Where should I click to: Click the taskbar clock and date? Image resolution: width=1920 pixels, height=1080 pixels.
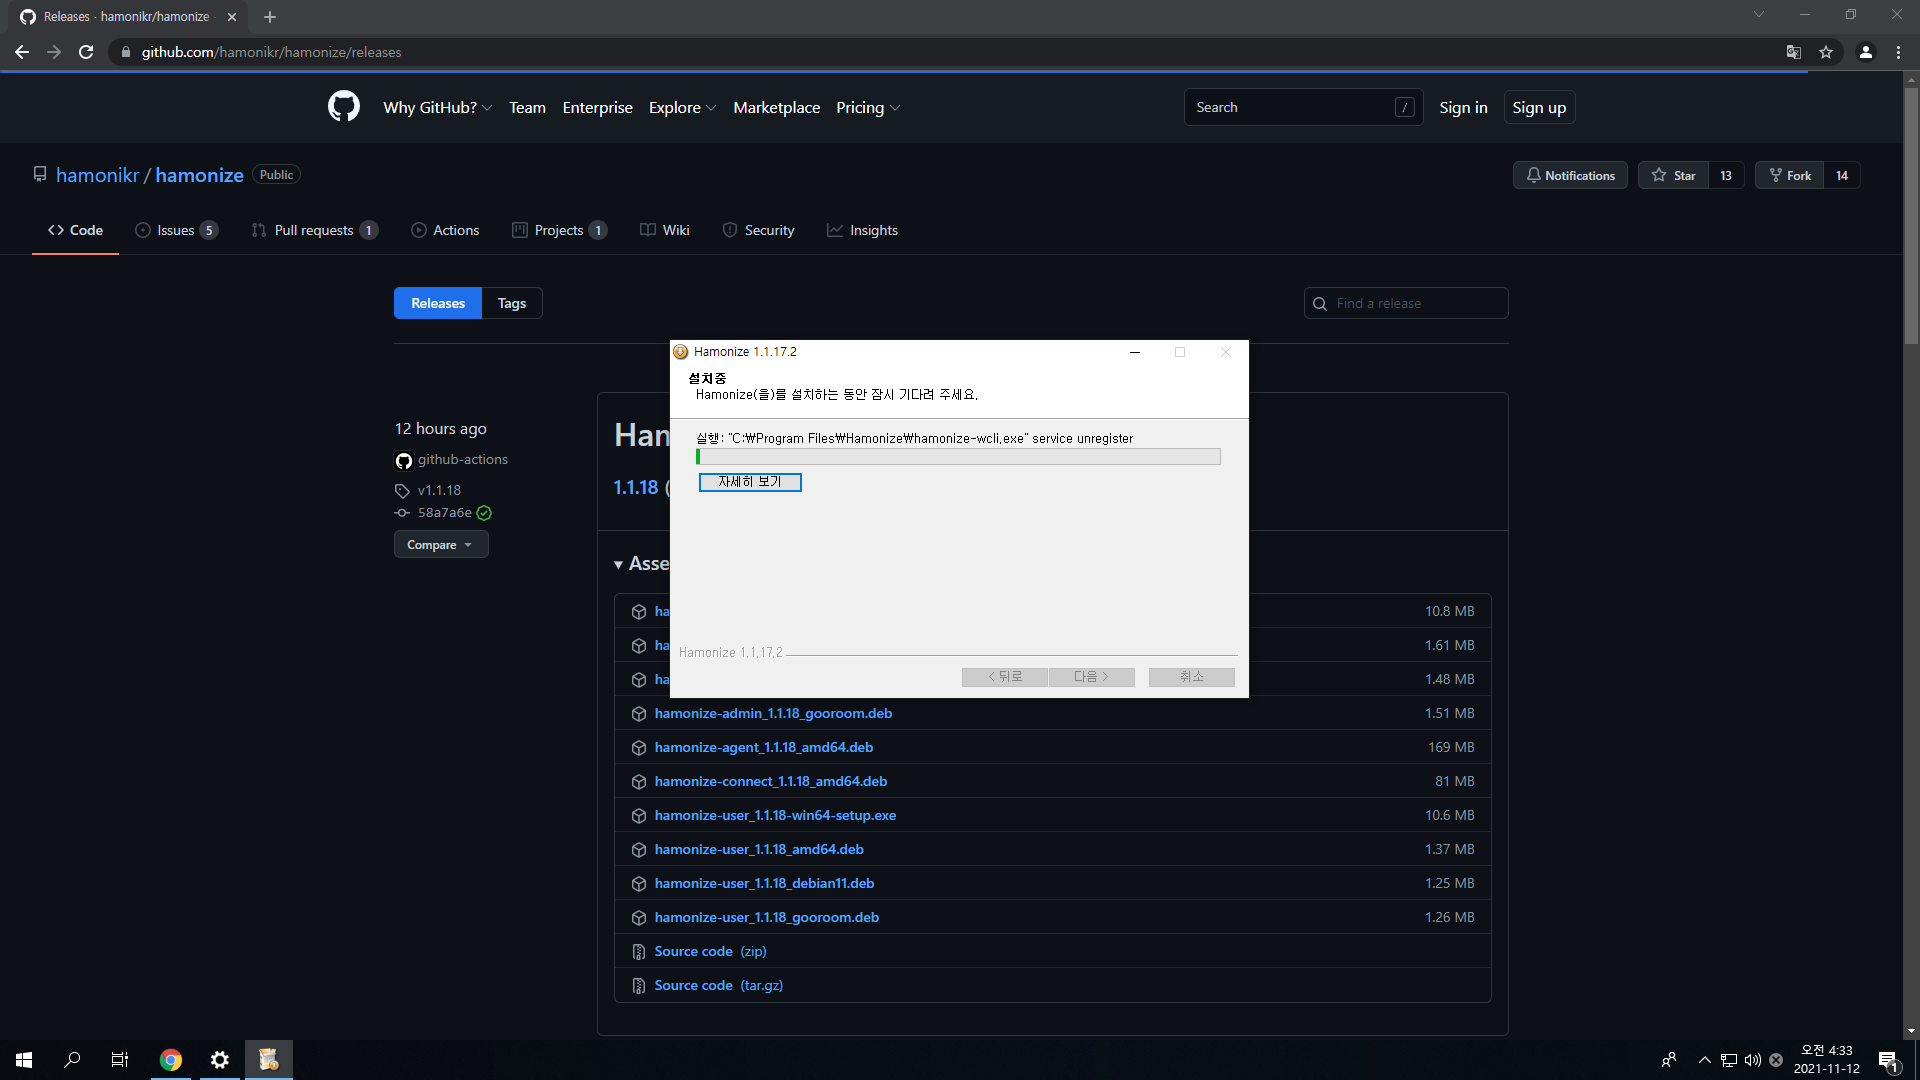coord(1826,1060)
